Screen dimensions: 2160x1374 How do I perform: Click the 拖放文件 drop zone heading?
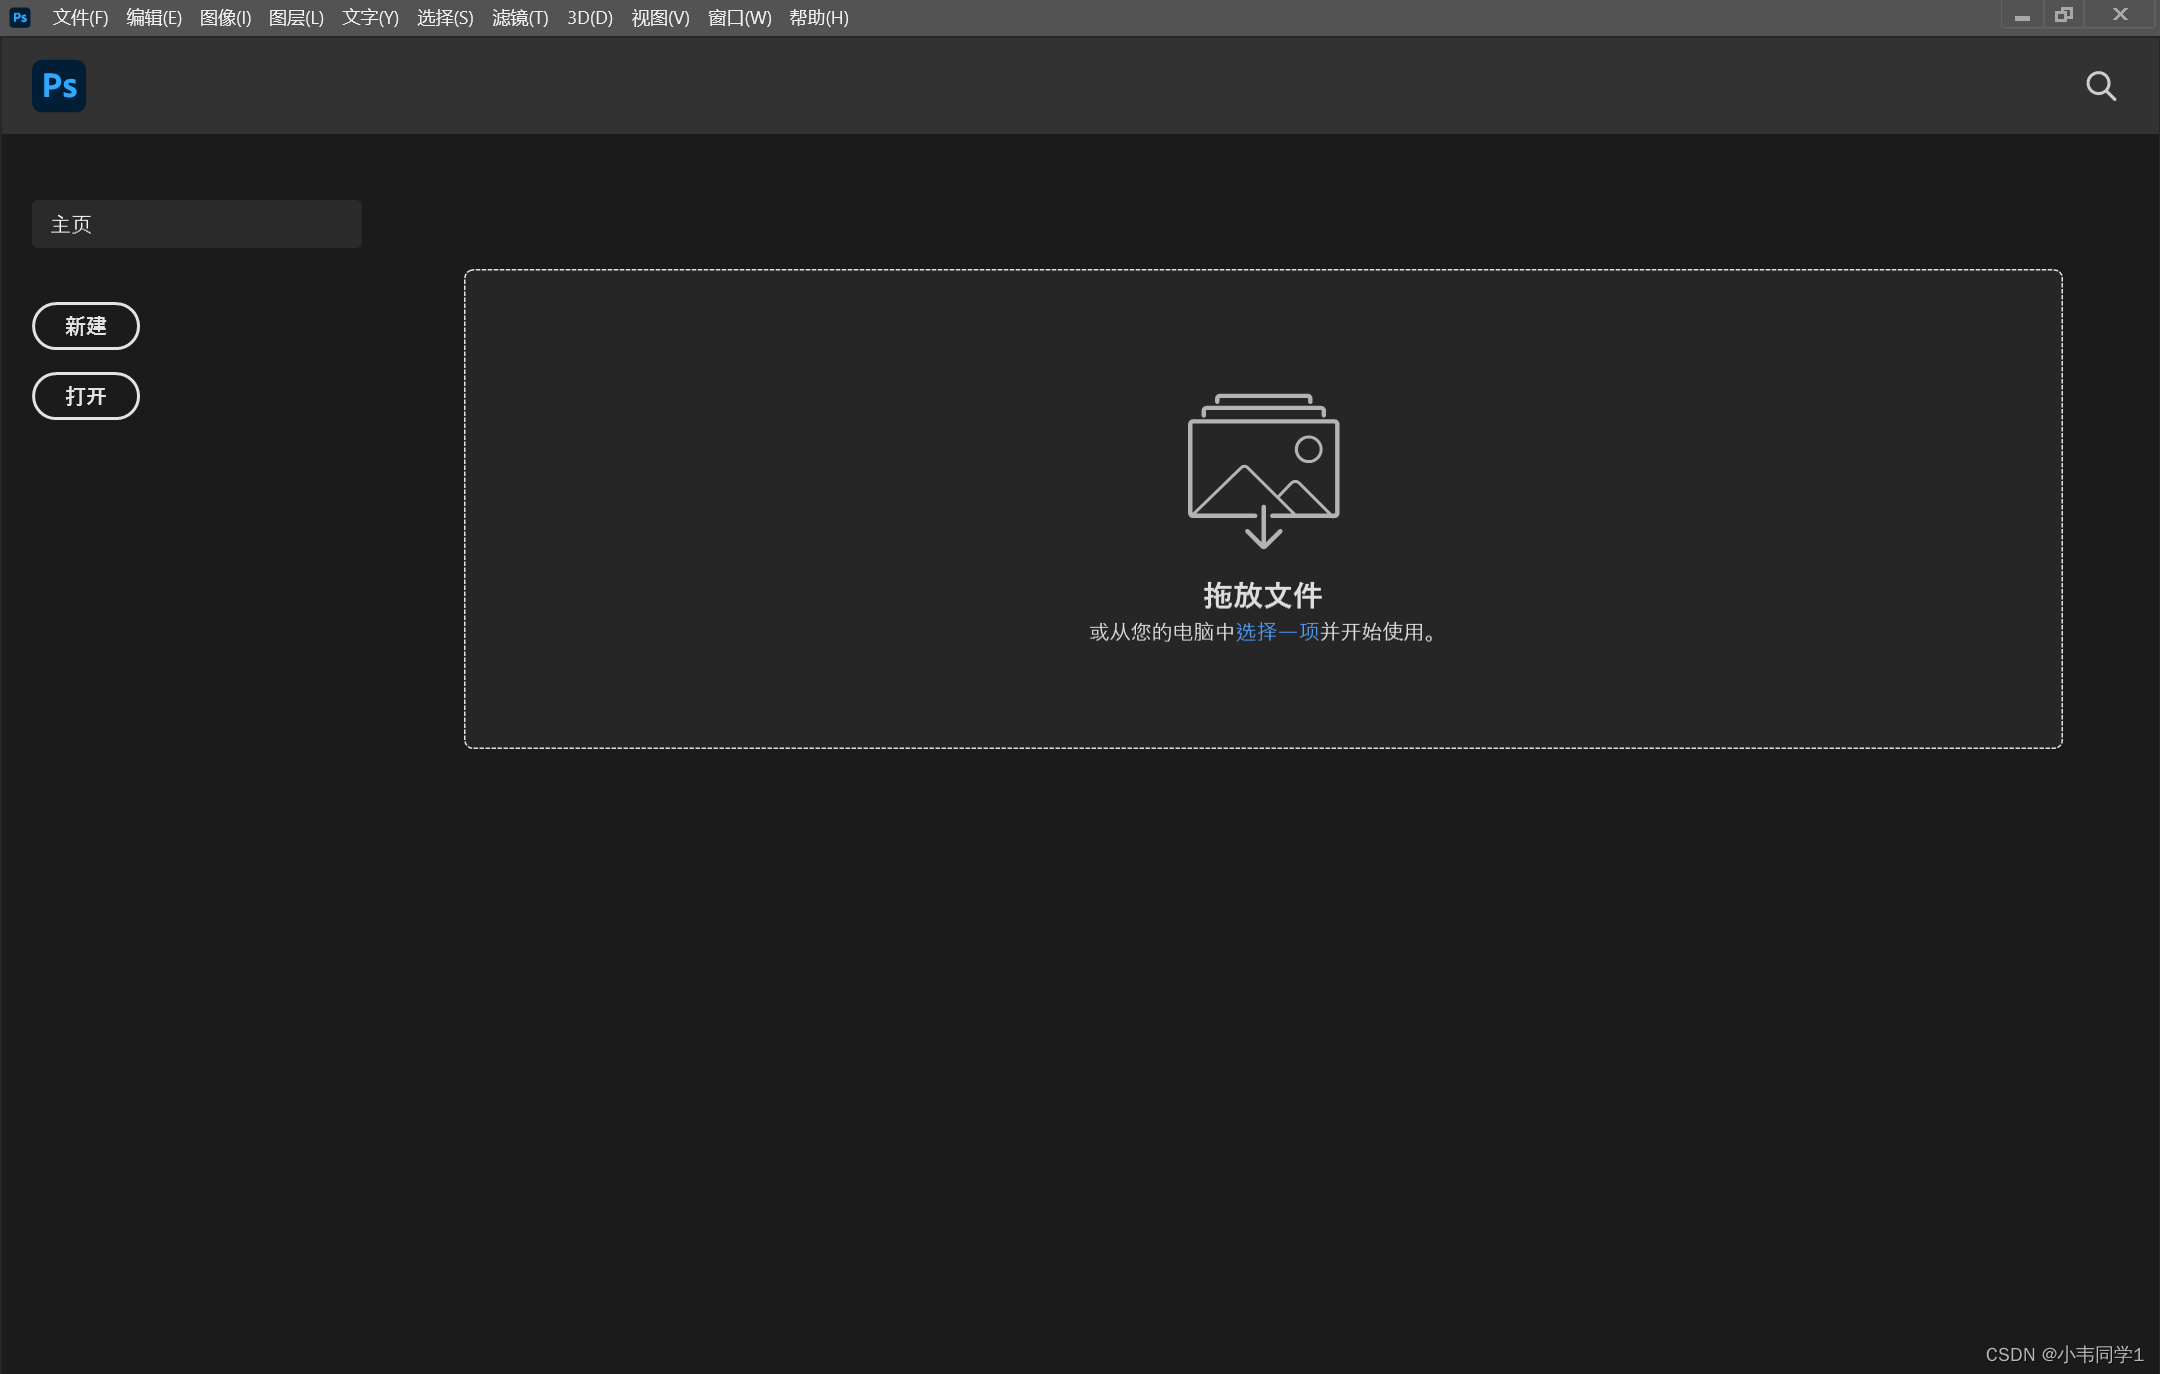(1262, 596)
